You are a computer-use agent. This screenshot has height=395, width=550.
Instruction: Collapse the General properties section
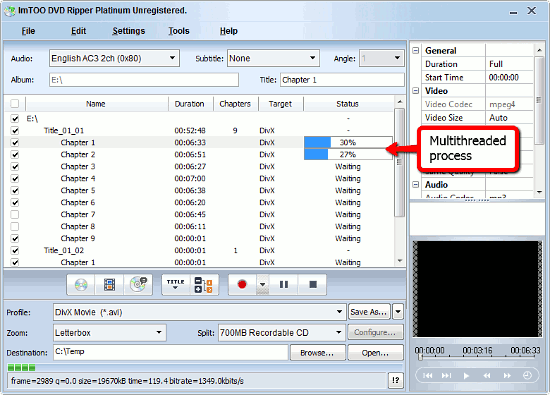pos(416,51)
